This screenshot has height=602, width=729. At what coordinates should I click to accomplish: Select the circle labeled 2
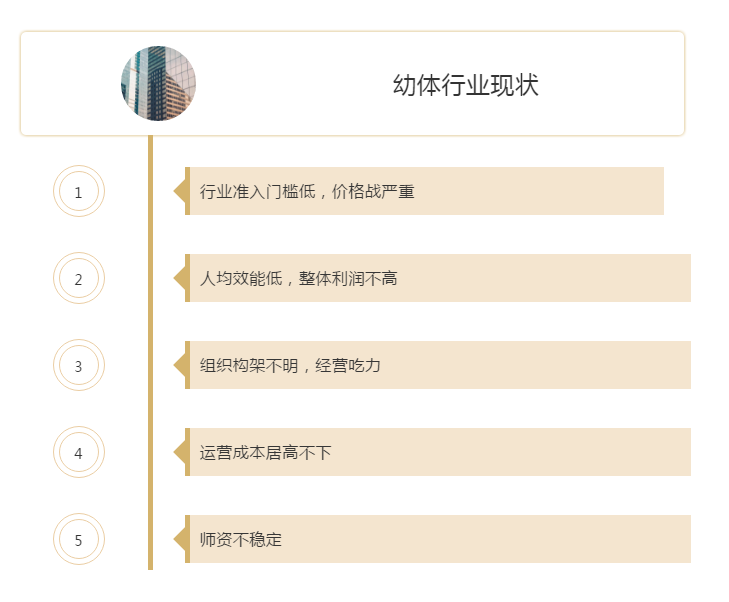[79, 279]
